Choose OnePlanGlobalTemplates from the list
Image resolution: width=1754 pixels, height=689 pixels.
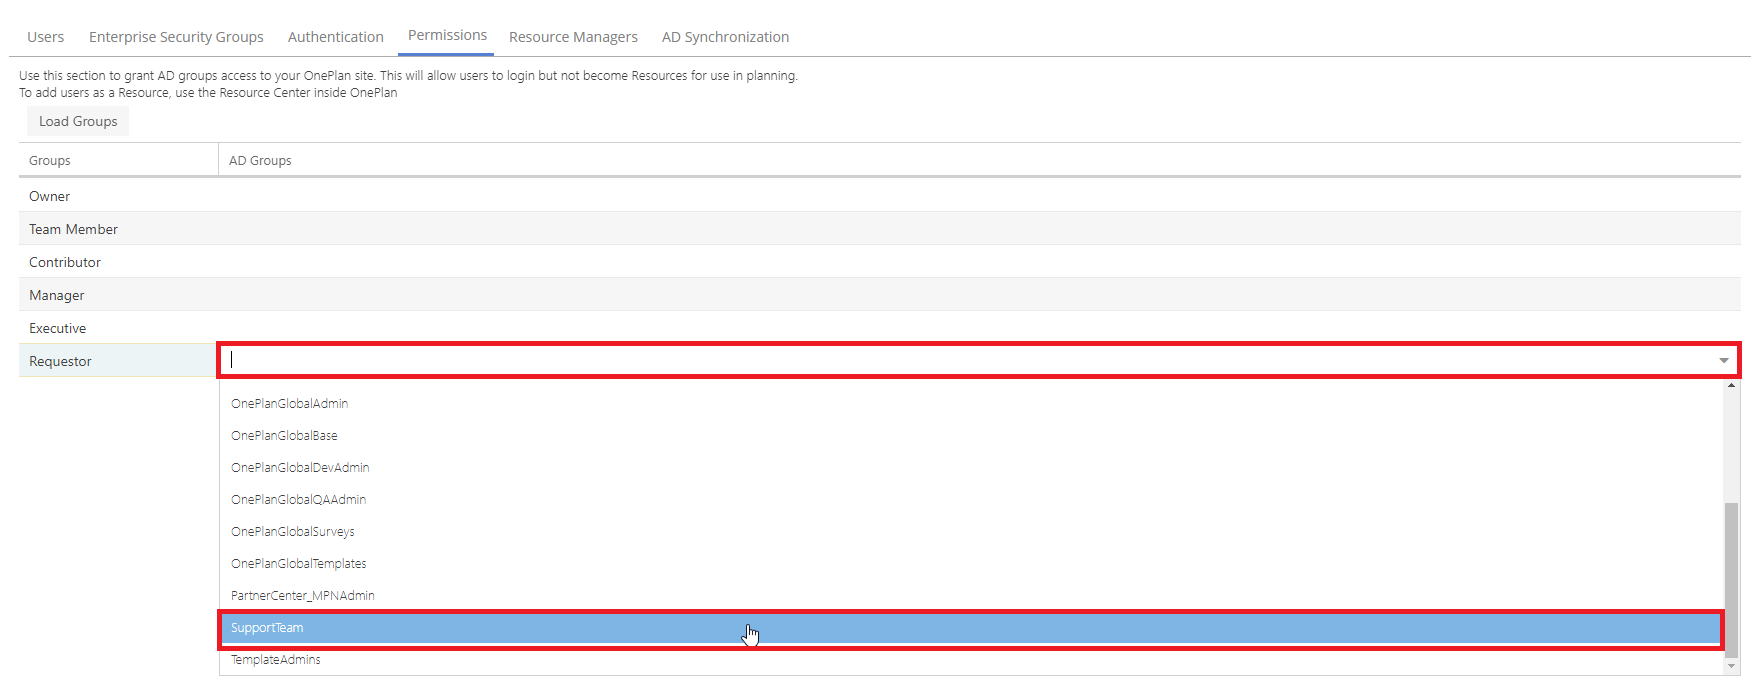972,564
